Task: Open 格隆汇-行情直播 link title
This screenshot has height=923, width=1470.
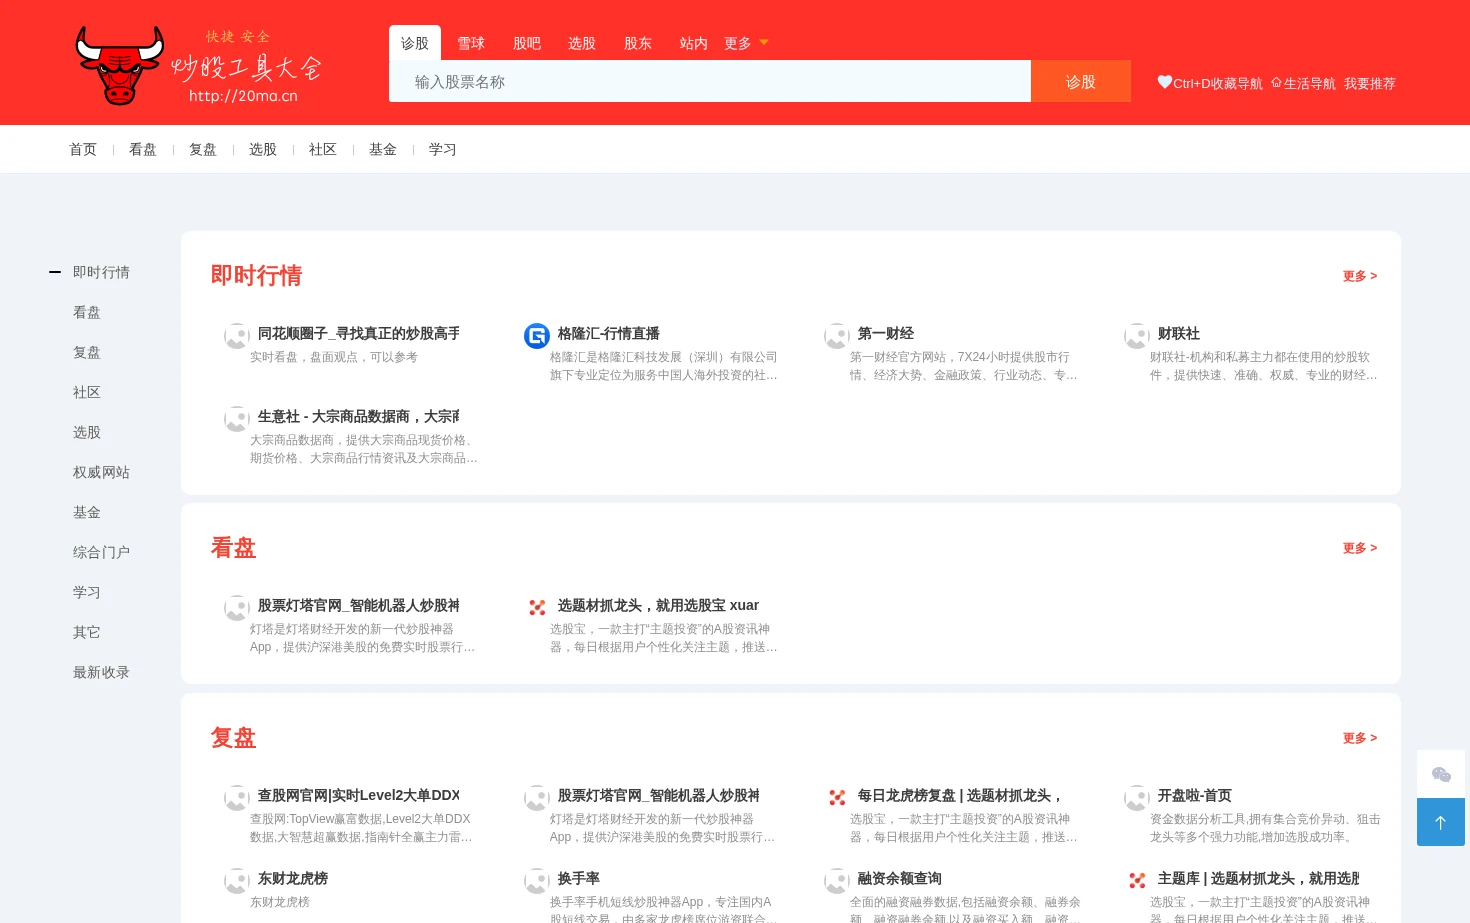Action: (x=609, y=333)
